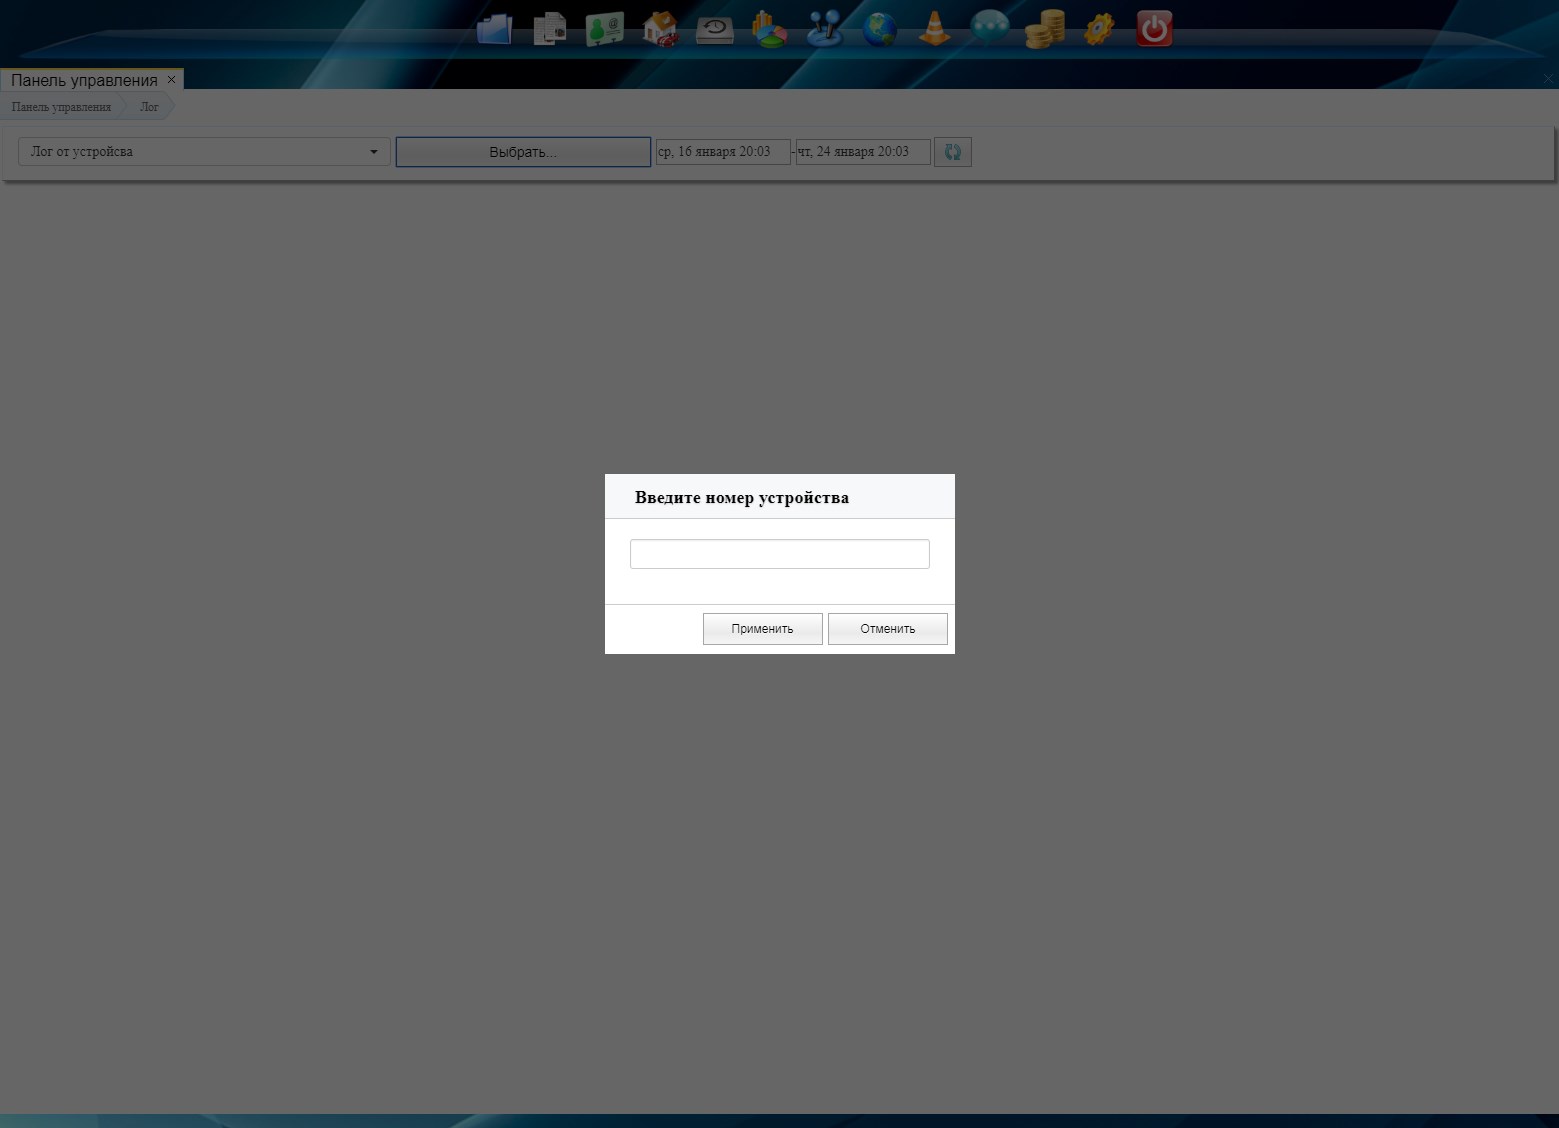Open the contact card icon
This screenshot has height=1128, width=1559.
click(604, 29)
